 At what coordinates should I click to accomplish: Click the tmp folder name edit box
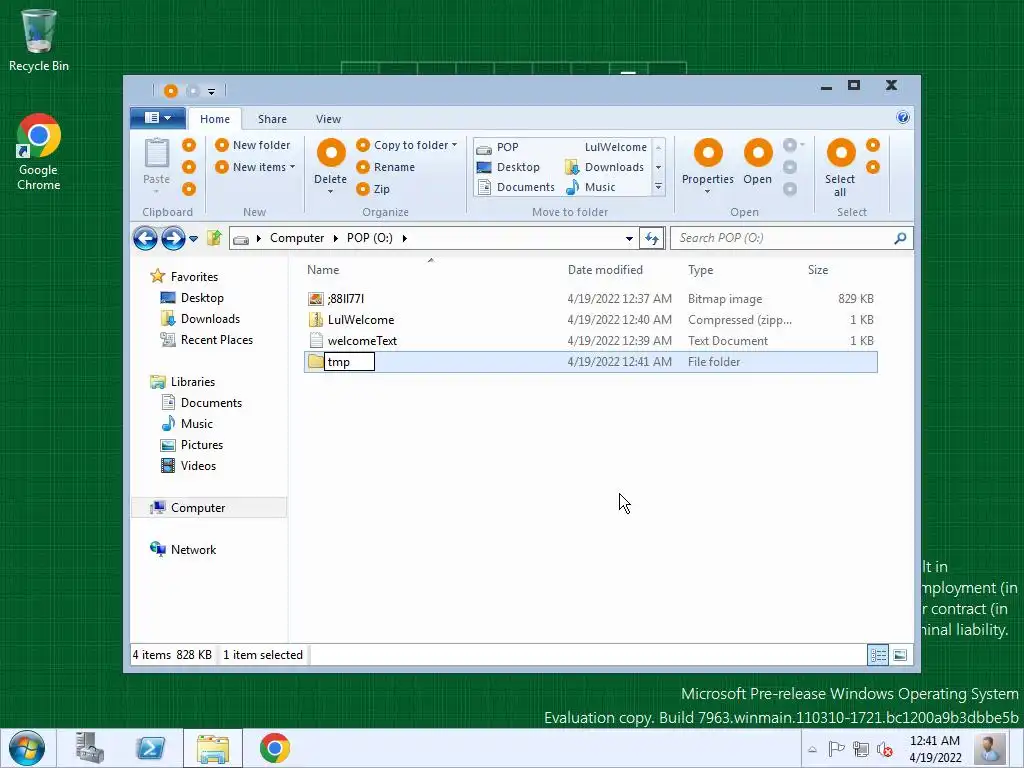click(x=349, y=362)
